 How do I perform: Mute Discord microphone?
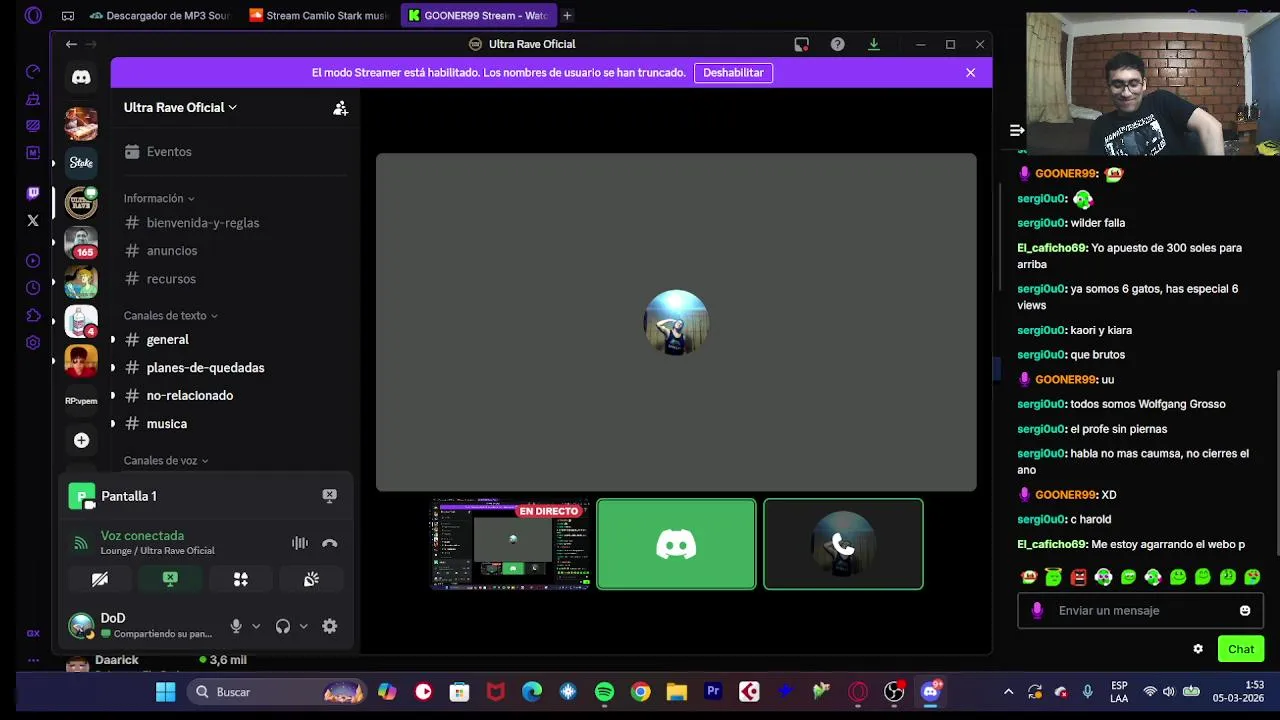click(236, 626)
